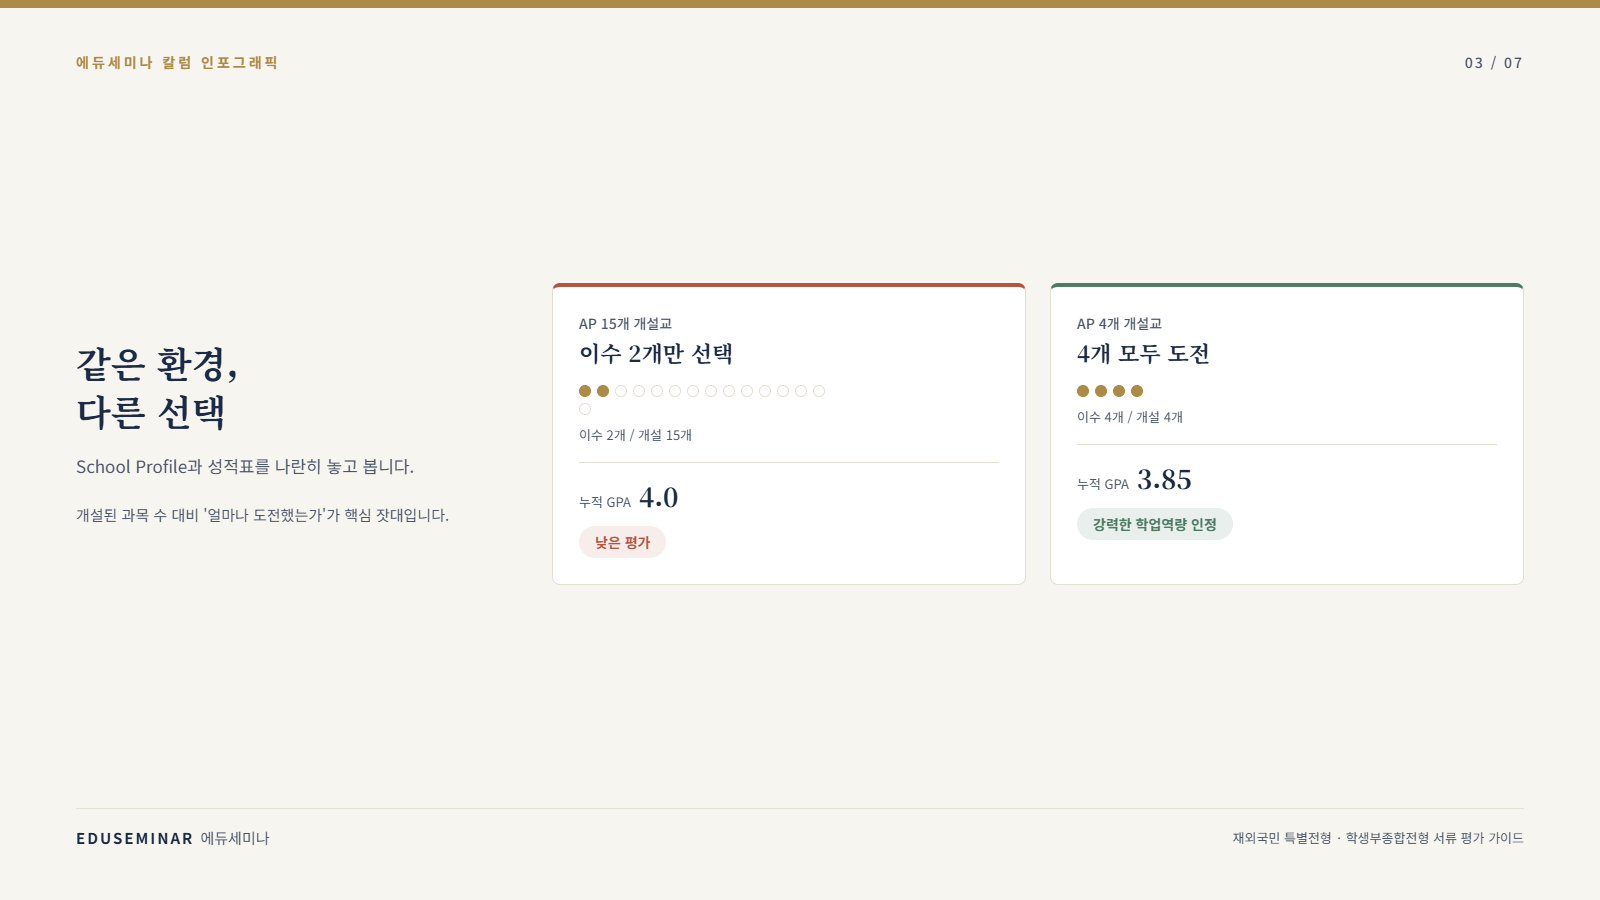This screenshot has height=900, width=1600.
Task: Click the '이수 2개 / 개설 15개' caption
Action: pyautogui.click(x=635, y=435)
